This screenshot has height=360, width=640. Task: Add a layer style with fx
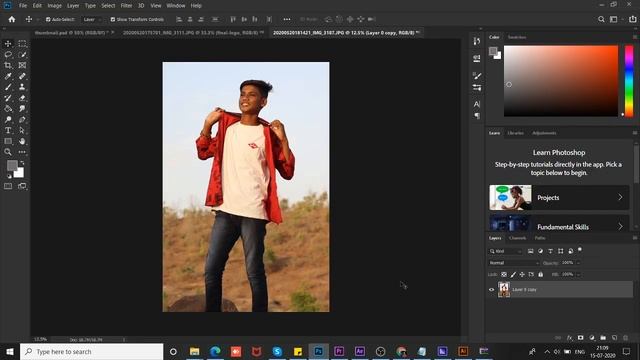[x=570, y=338]
